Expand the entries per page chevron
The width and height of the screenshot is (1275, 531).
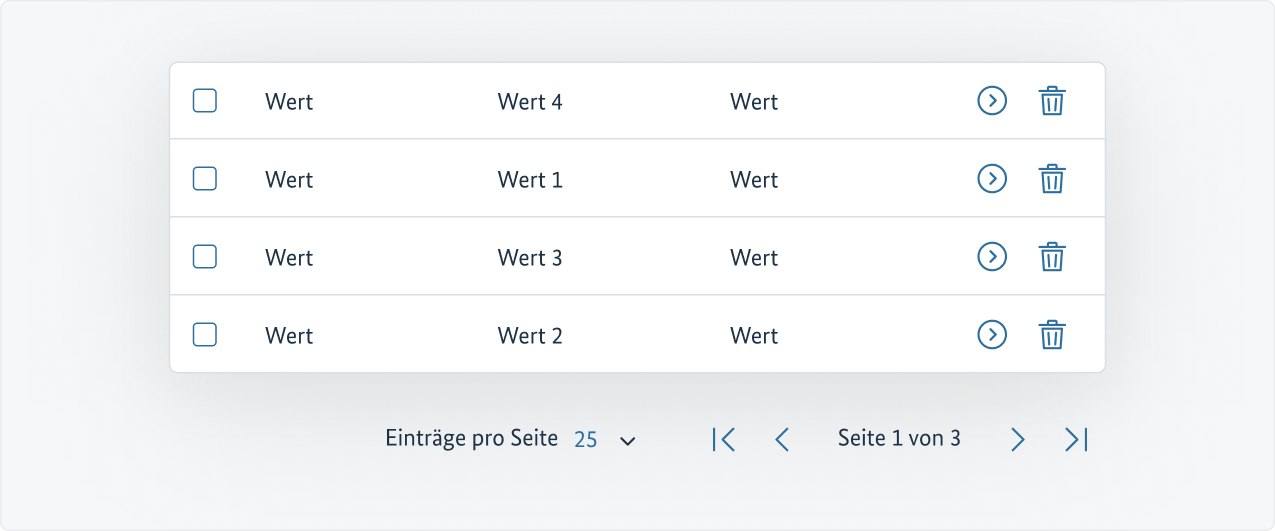(628, 440)
